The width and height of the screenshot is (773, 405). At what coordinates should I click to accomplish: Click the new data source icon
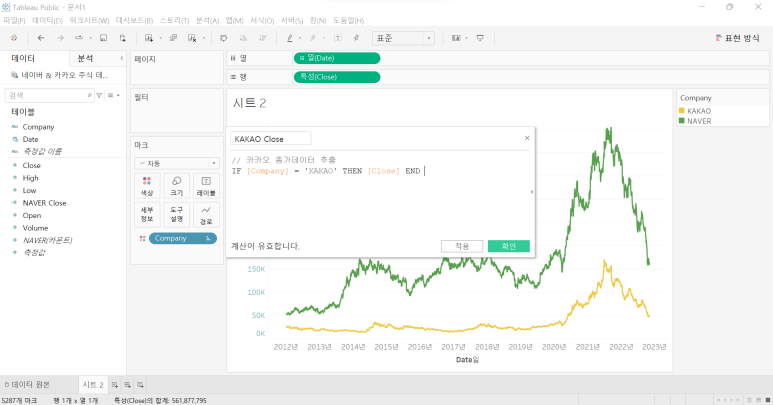coord(123,38)
